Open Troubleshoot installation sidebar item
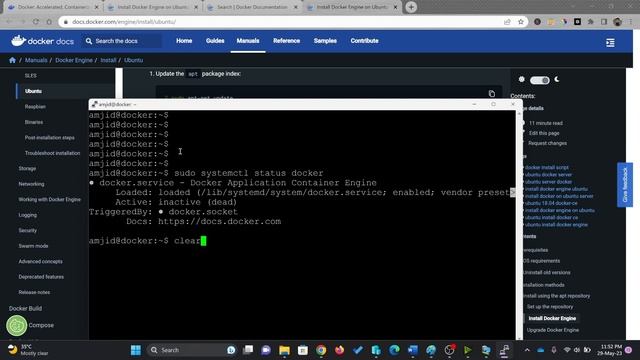The image size is (640, 360). (x=52, y=153)
